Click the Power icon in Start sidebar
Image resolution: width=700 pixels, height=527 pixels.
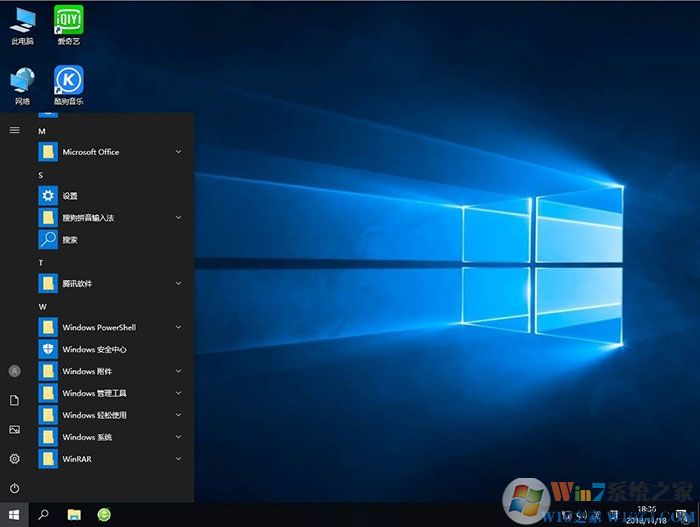tap(14, 488)
